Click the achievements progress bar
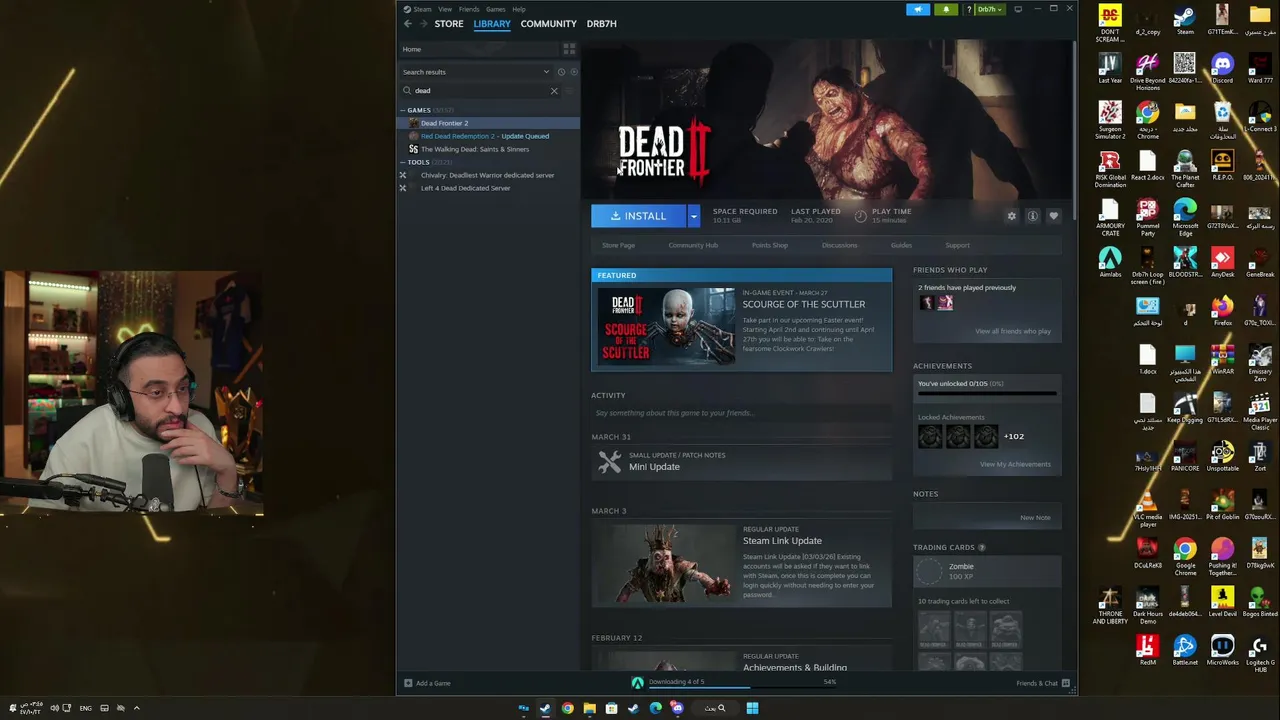The image size is (1280, 720). pyautogui.click(x=987, y=394)
